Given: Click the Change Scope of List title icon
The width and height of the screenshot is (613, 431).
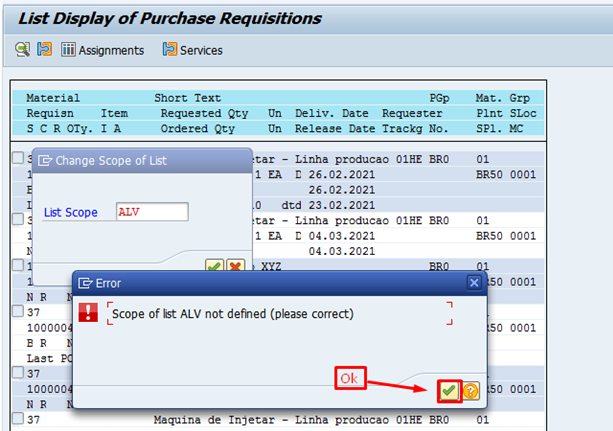Looking at the screenshot, I should (45, 160).
